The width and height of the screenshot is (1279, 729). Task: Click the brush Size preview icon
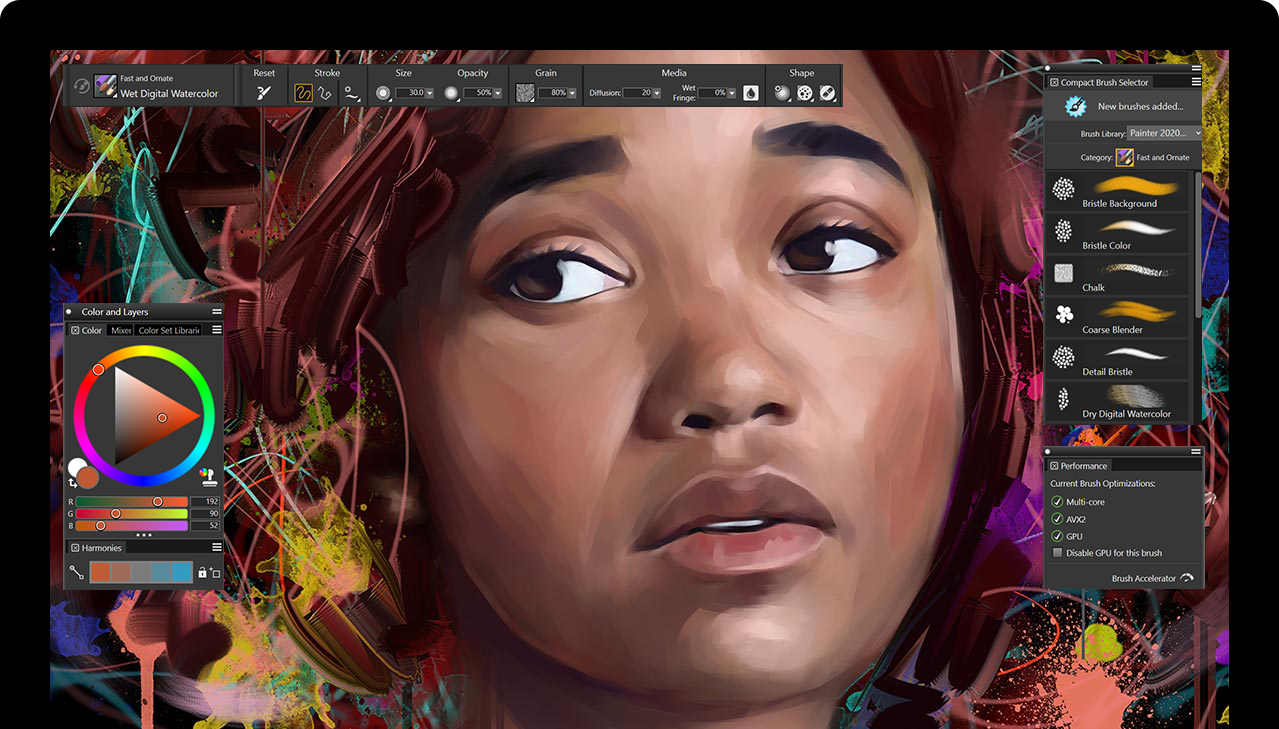383,93
